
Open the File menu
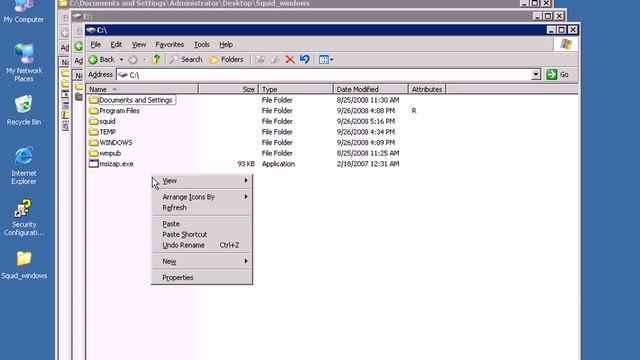(96, 44)
